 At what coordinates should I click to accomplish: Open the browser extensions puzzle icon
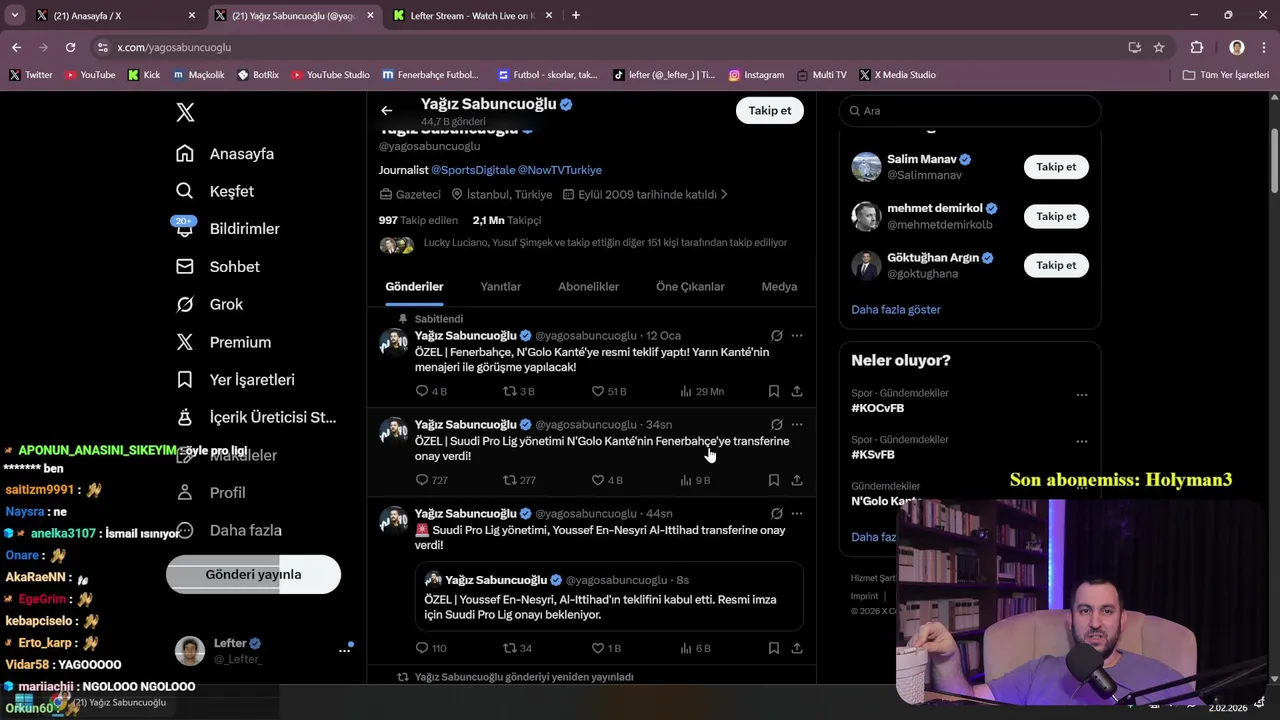click(1197, 47)
